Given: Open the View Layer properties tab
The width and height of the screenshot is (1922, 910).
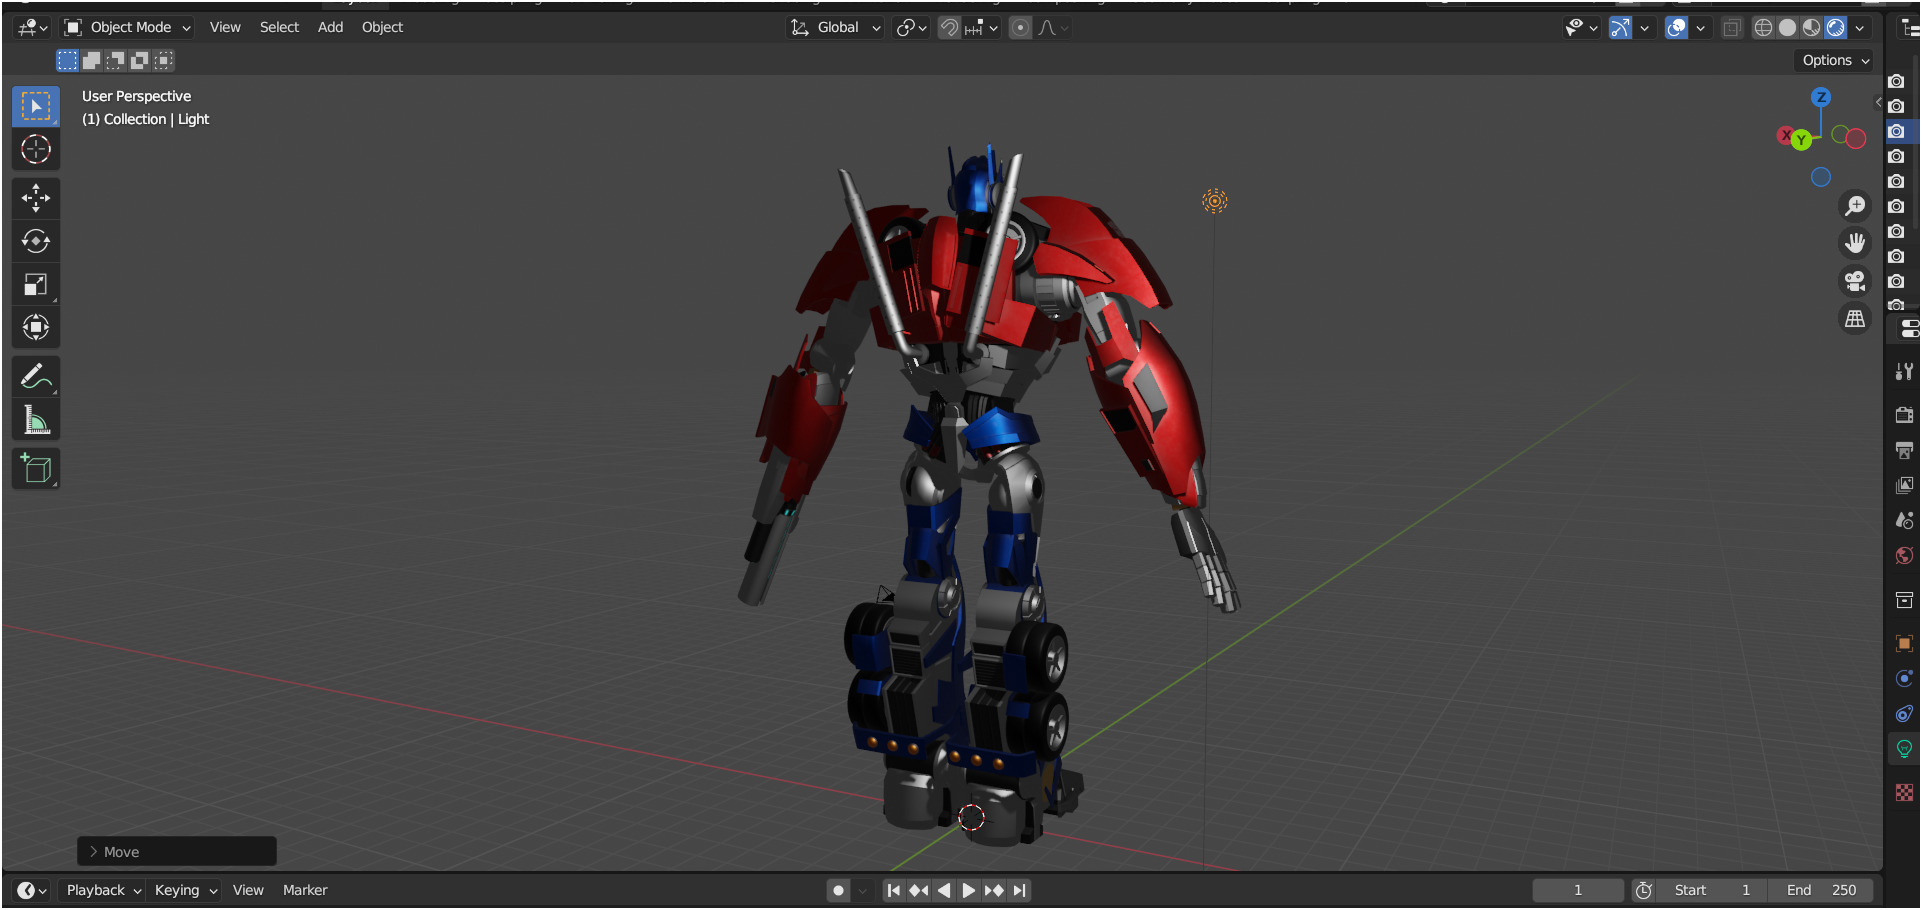Looking at the screenshot, I should (1904, 485).
